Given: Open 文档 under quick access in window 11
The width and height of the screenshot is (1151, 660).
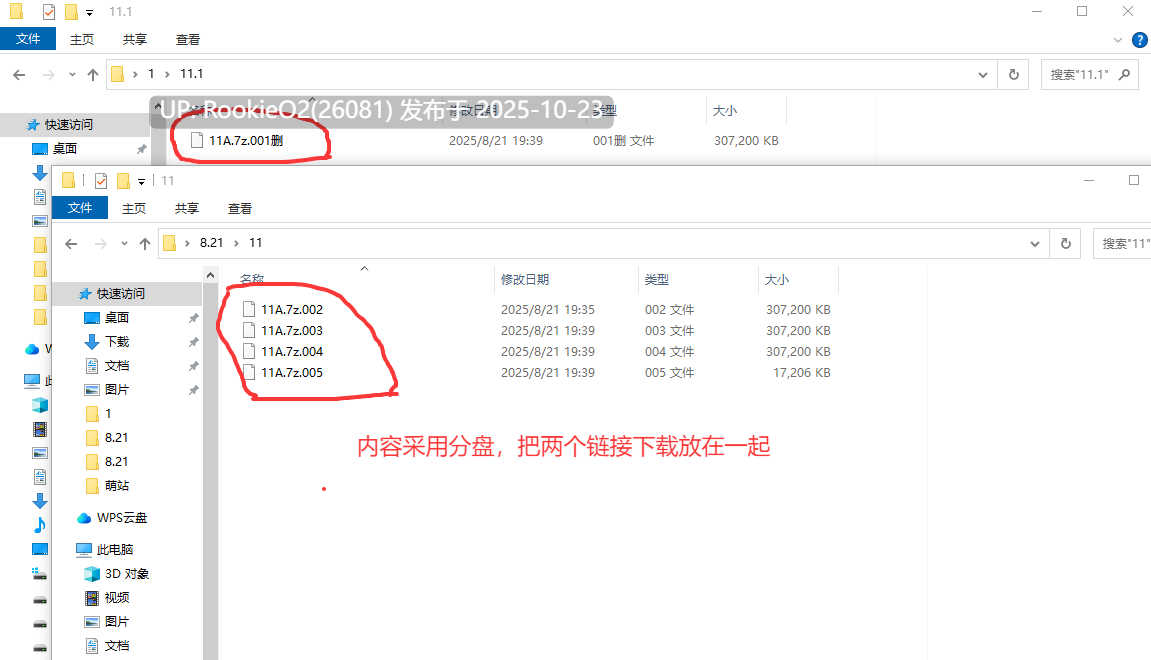Looking at the screenshot, I should [117, 366].
